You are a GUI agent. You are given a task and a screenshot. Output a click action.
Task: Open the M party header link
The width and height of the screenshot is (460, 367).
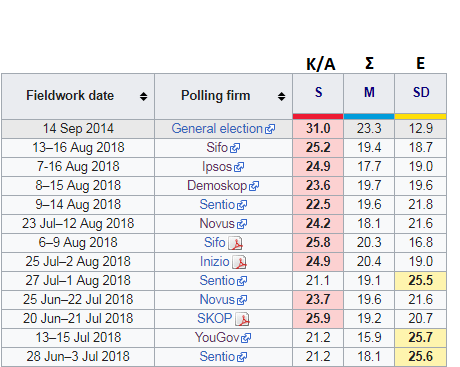point(369,92)
